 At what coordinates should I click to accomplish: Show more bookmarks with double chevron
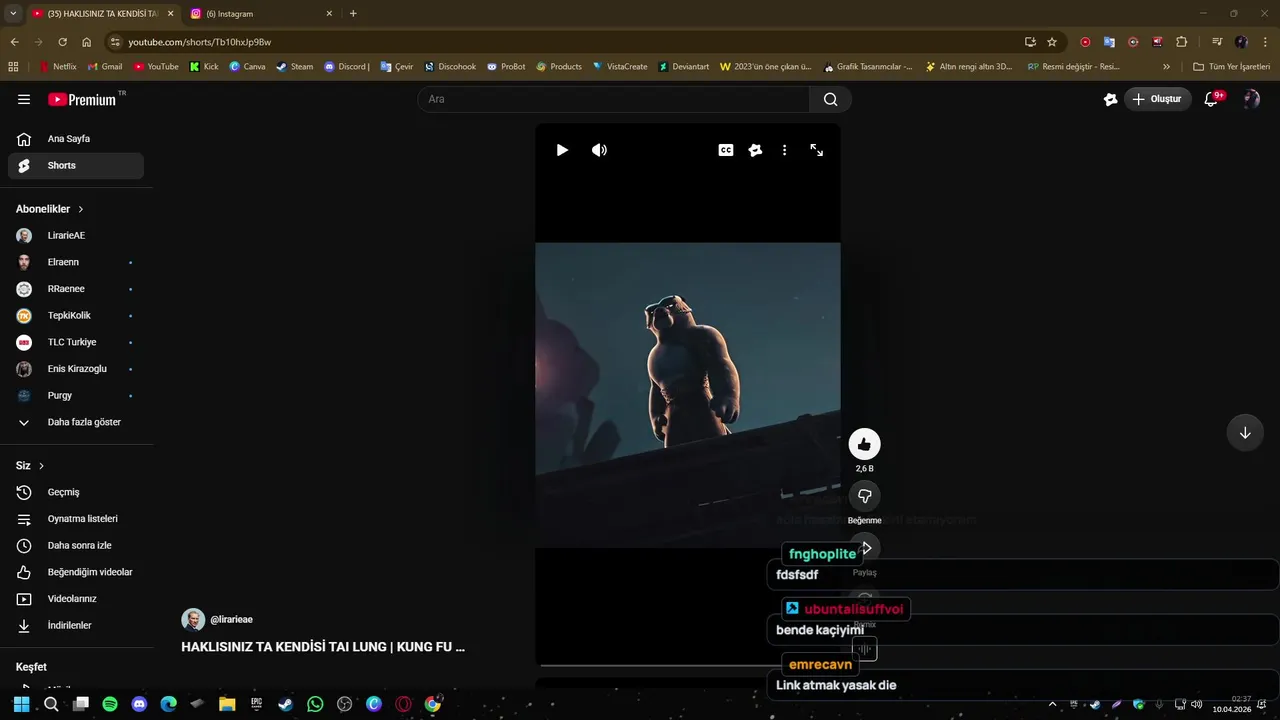[1166, 67]
